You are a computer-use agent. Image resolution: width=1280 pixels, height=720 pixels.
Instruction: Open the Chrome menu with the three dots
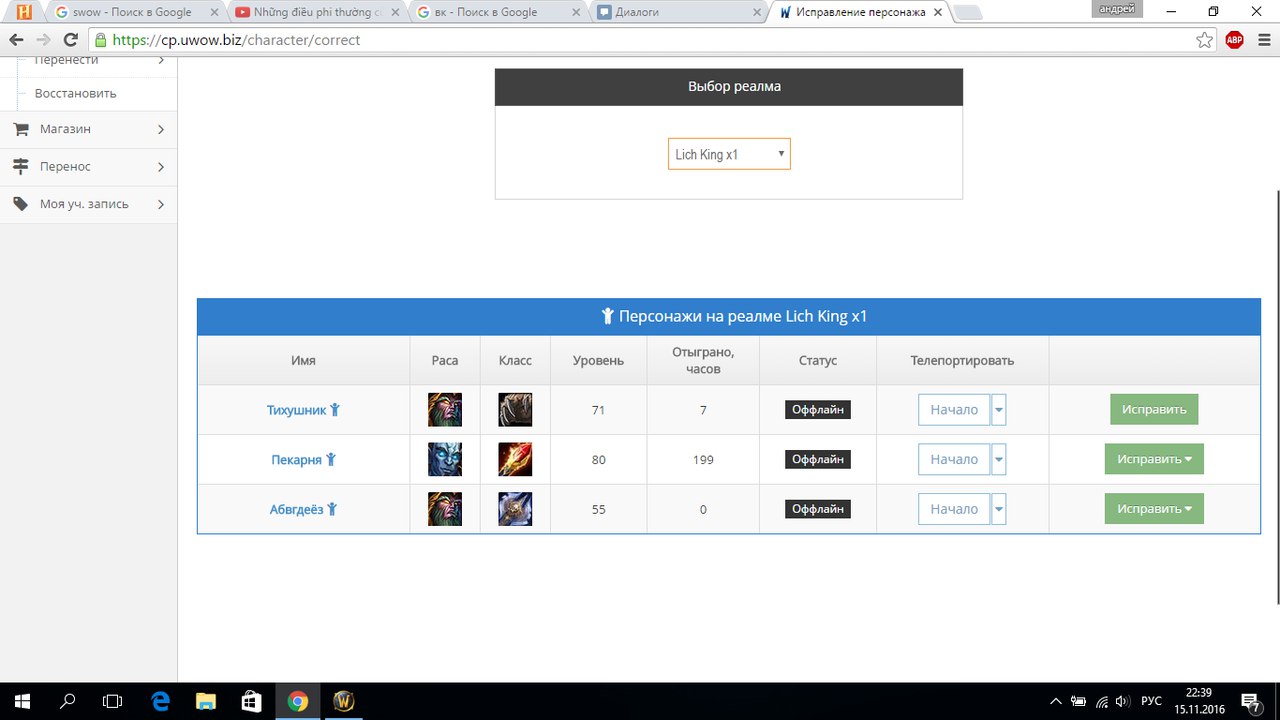pyautogui.click(x=1264, y=40)
